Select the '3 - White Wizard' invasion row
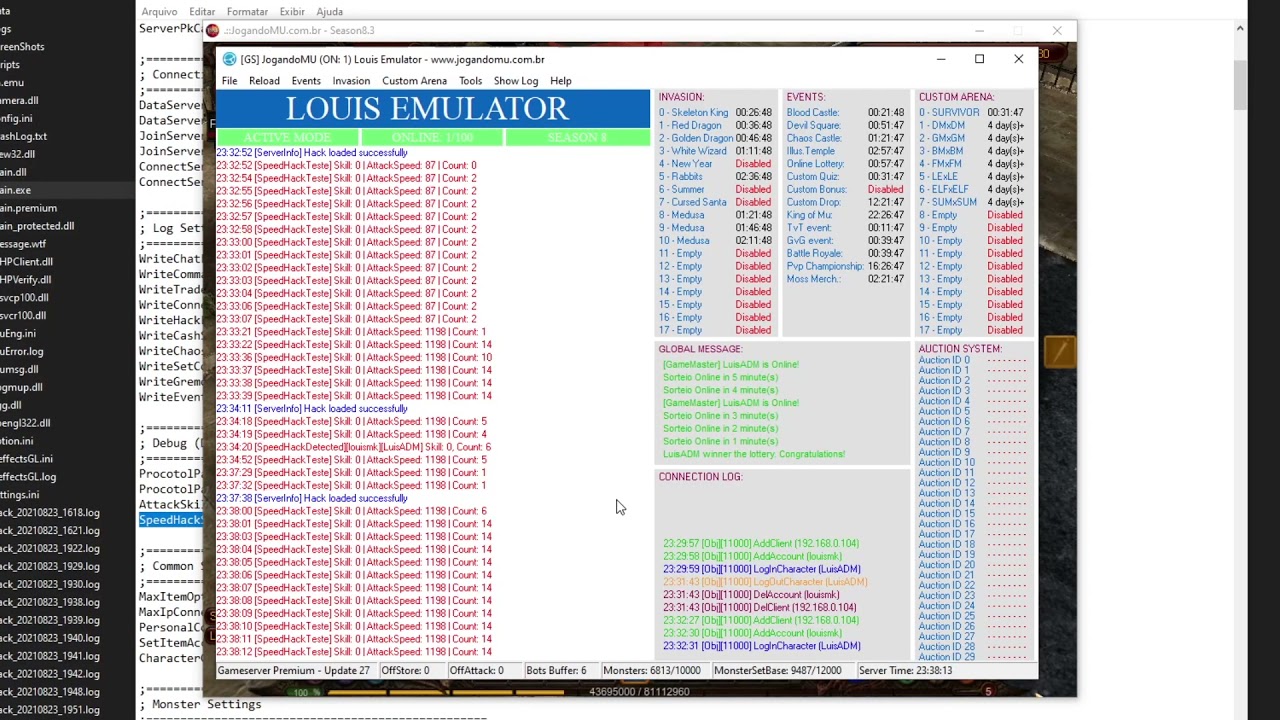The image size is (1280, 720). tap(715, 152)
